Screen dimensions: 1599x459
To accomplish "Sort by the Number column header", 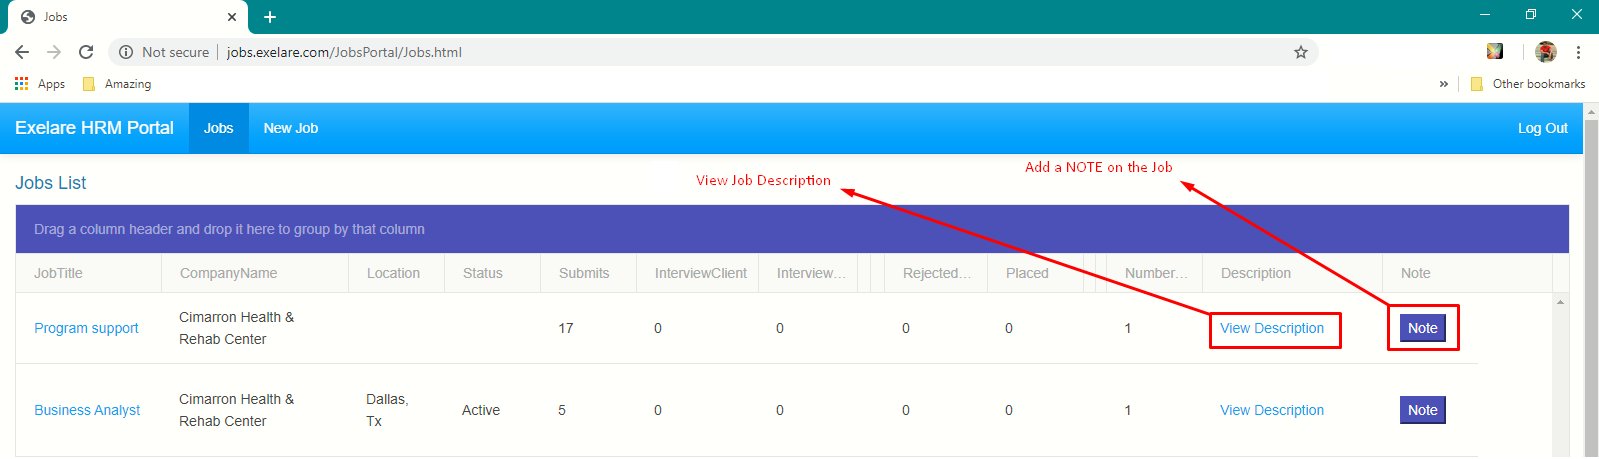I will (1154, 273).
